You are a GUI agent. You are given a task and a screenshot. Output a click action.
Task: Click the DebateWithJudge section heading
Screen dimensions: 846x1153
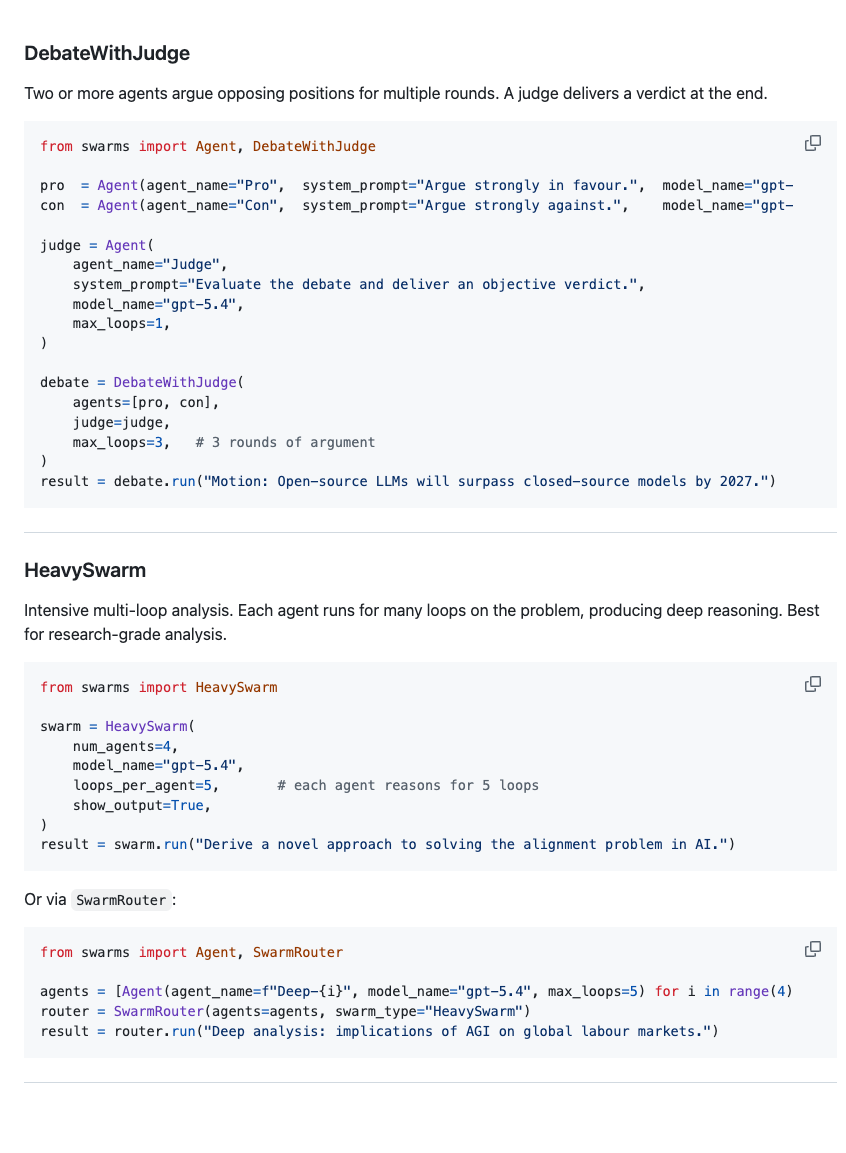107,53
